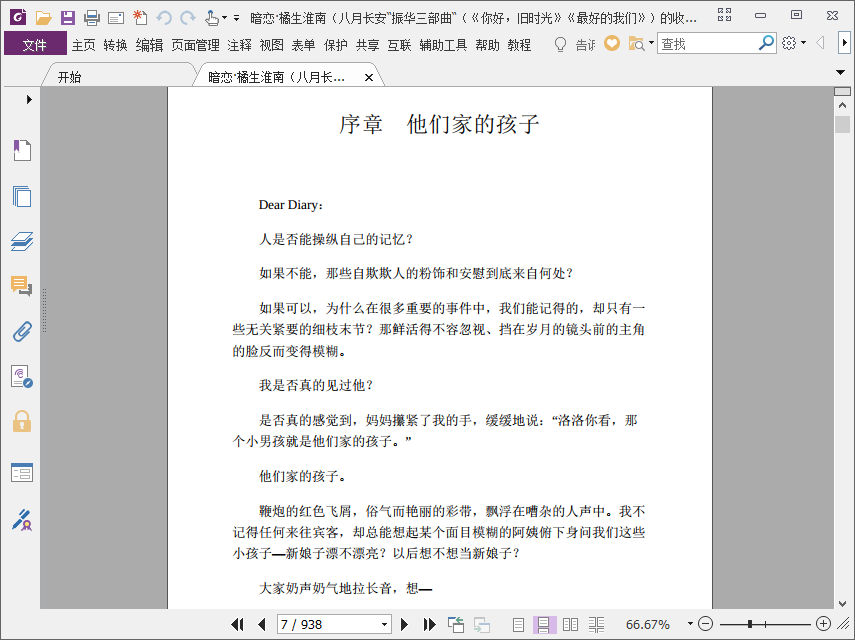Toggle continuous page view mode
The width and height of the screenshot is (855, 640).
[544, 625]
